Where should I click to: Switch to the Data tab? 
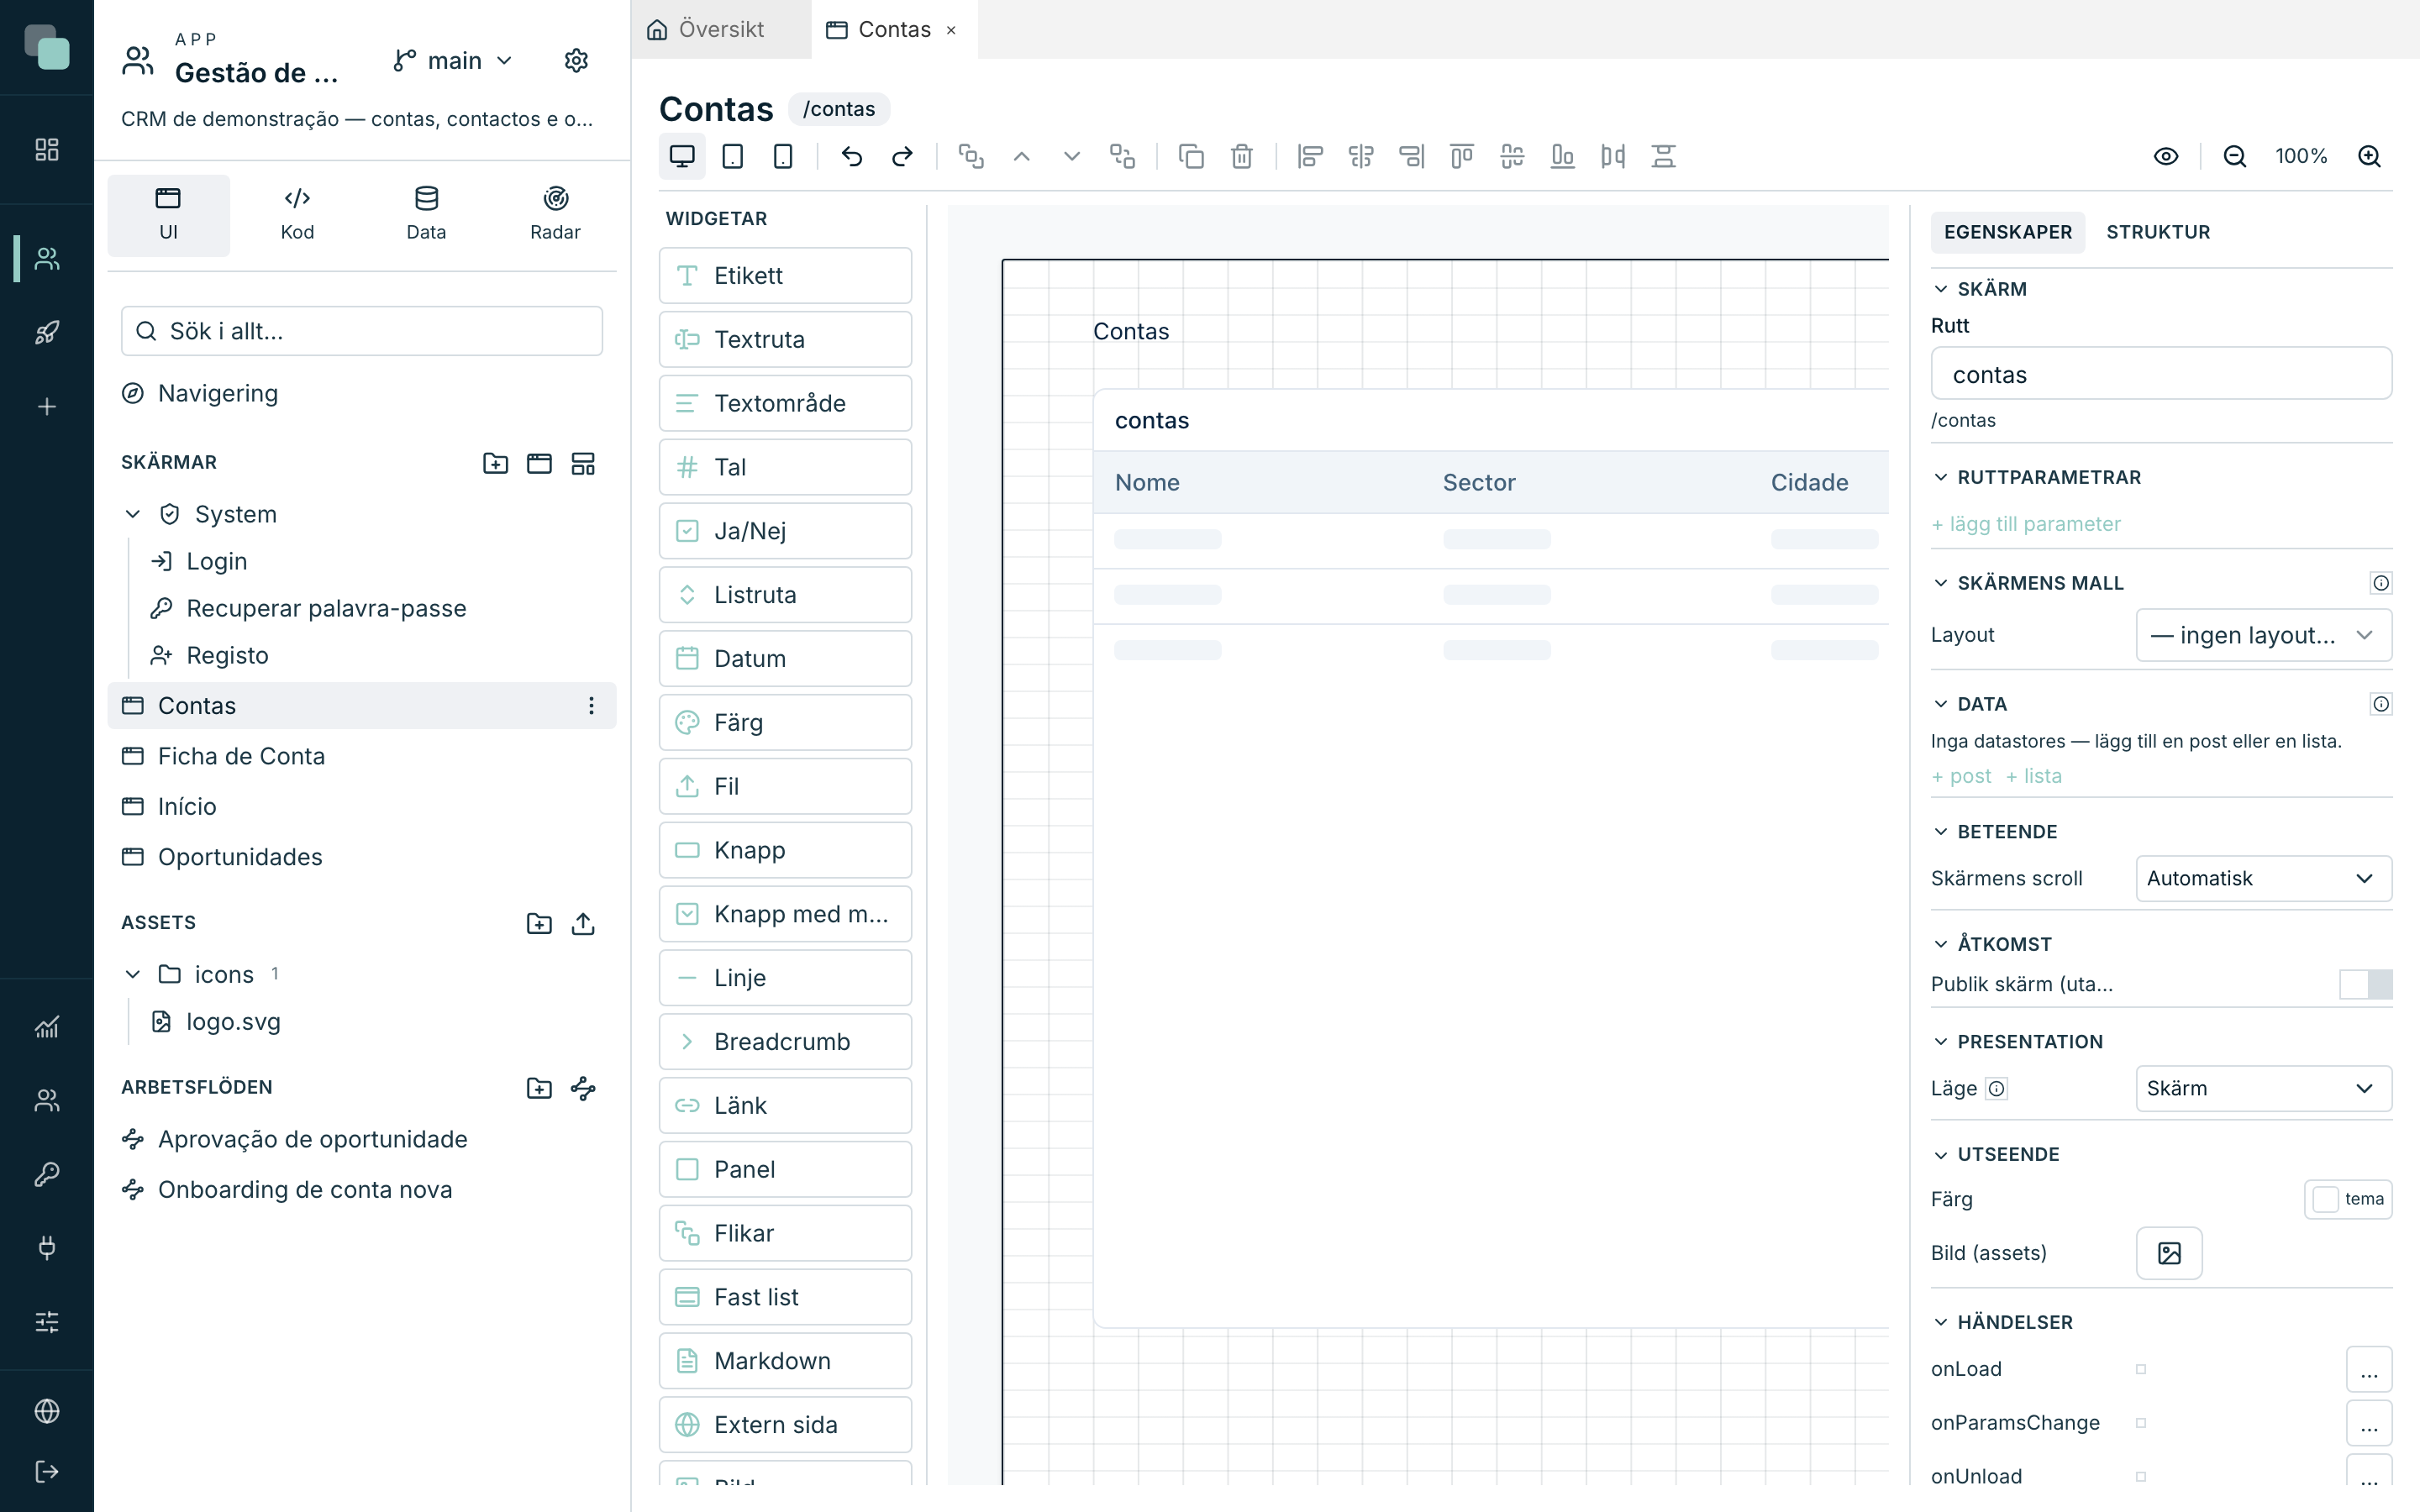(426, 215)
